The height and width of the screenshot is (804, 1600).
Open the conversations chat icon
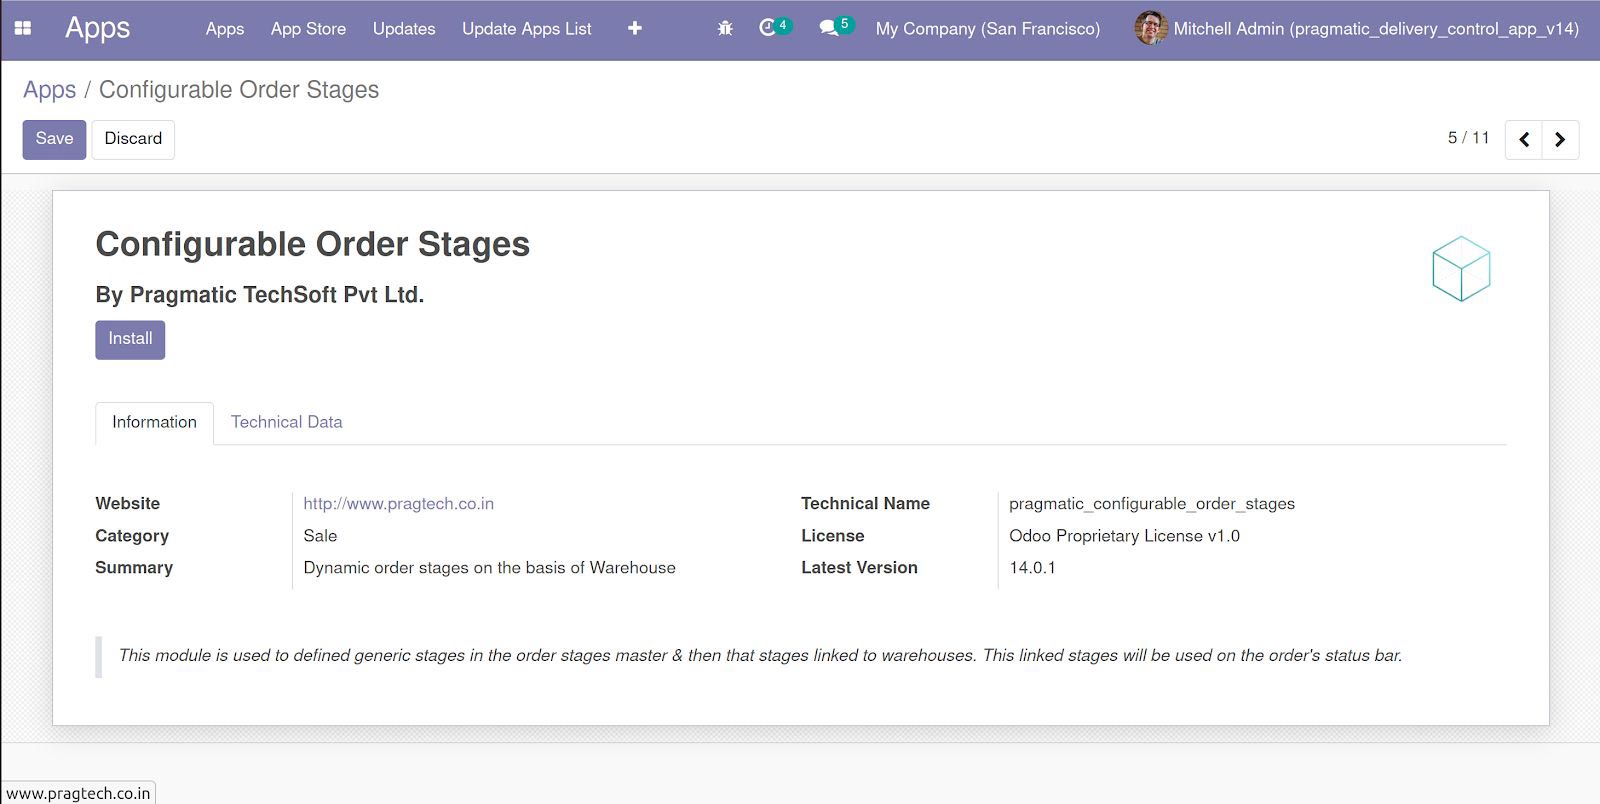click(x=829, y=28)
